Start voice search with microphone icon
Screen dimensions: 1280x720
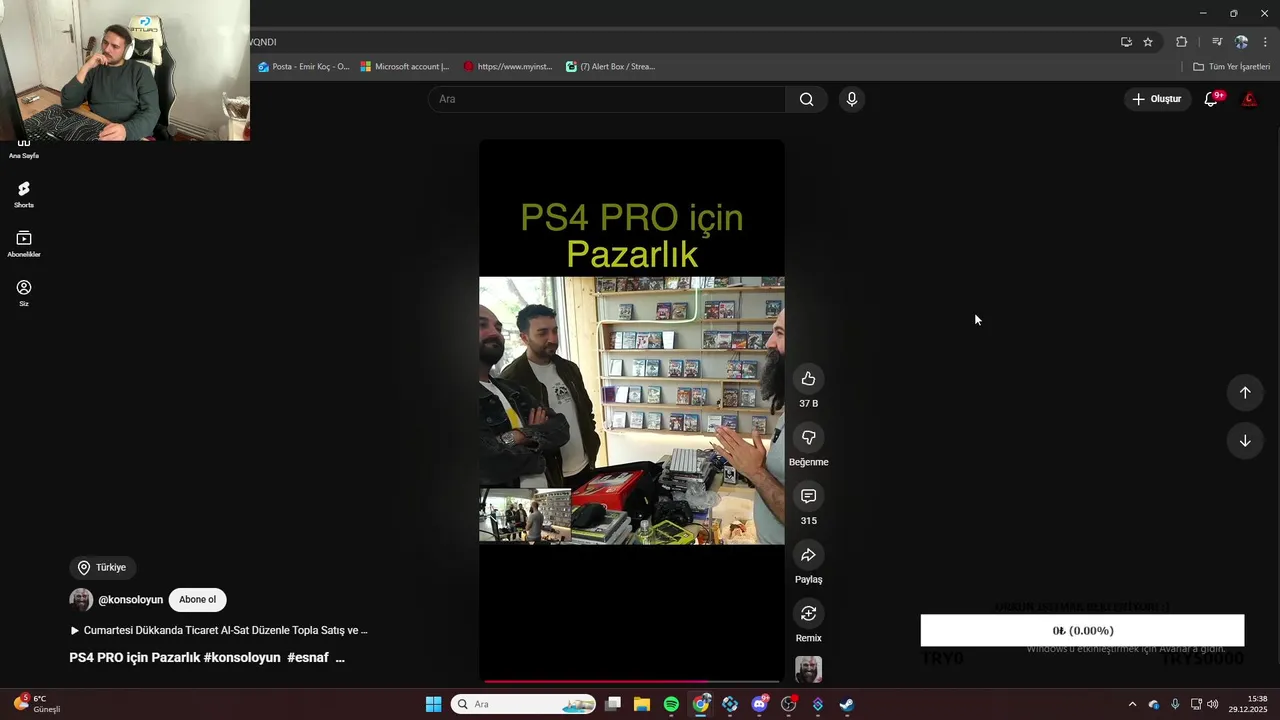pyautogui.click(x=851, y=99)
